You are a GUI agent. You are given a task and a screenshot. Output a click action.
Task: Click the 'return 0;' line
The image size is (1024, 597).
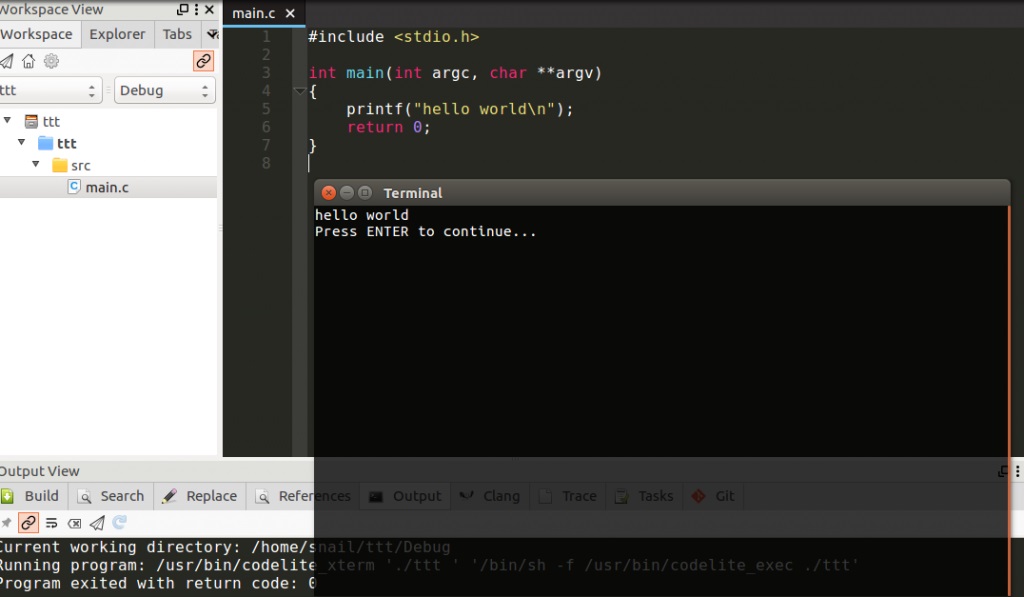point(388,127)
